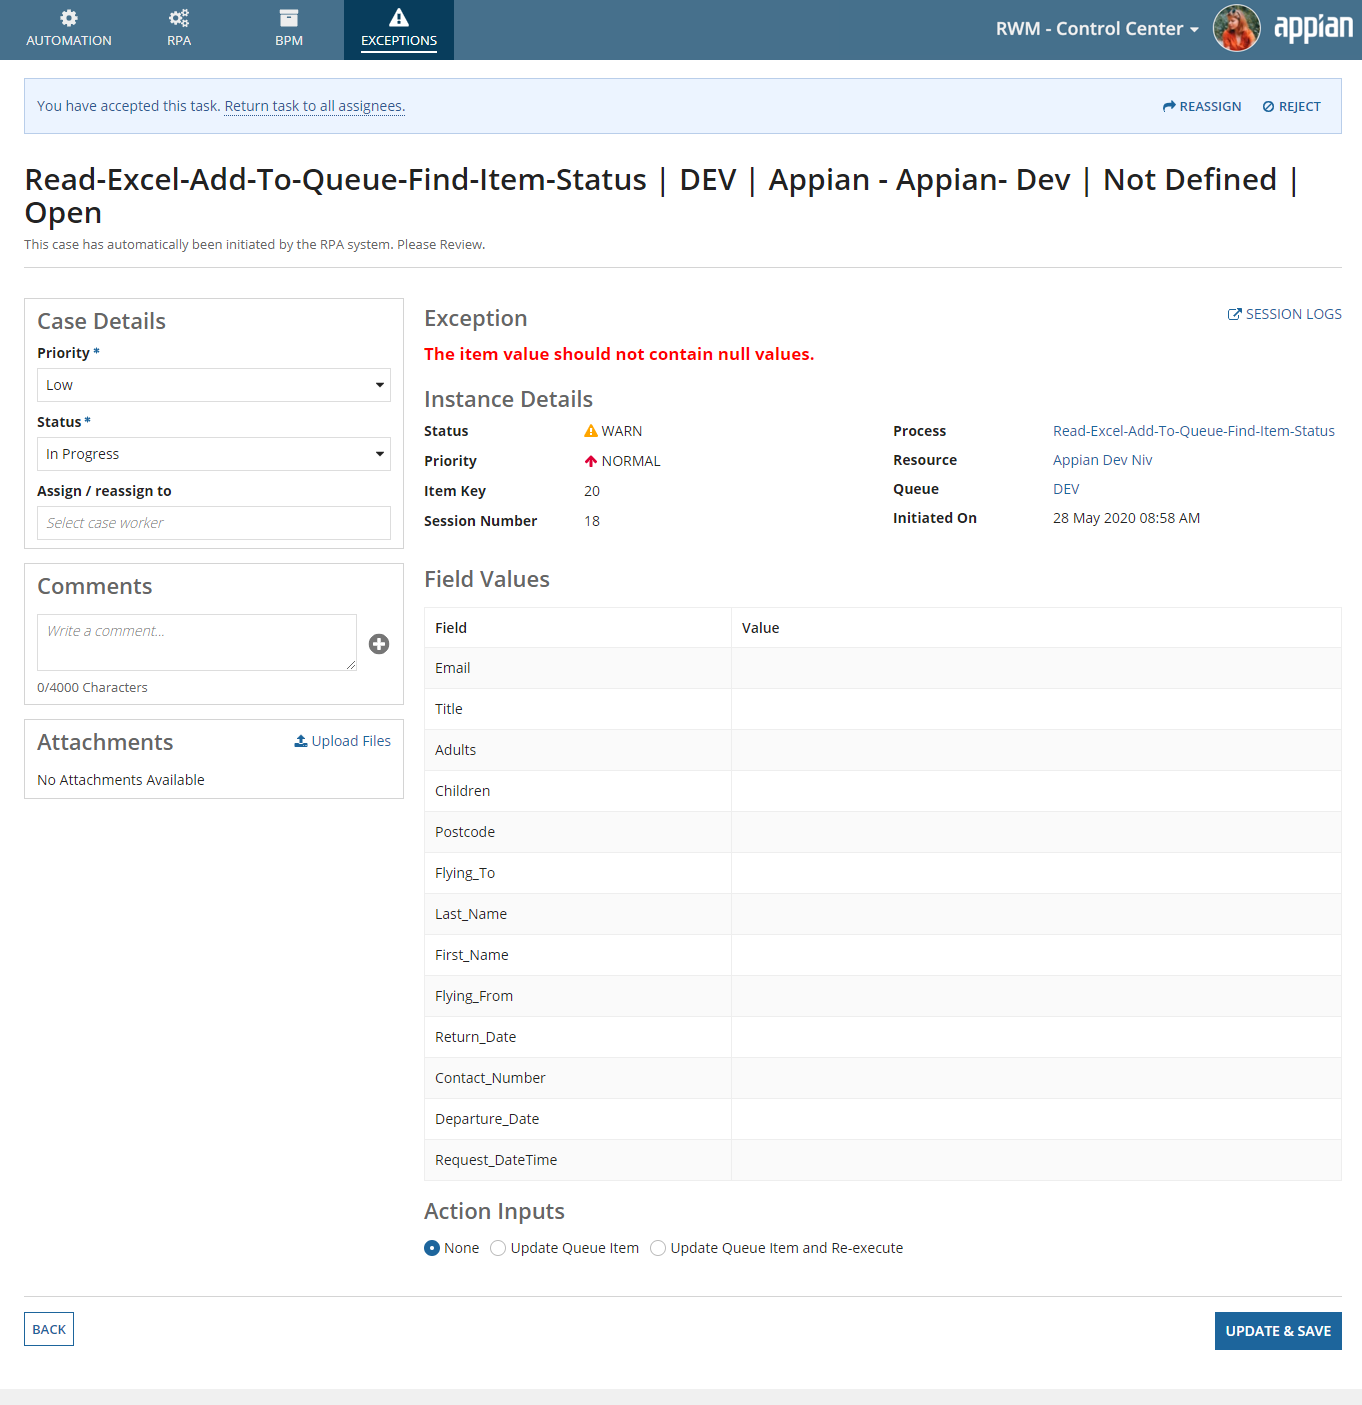Select the None action input

point(432,1248)
